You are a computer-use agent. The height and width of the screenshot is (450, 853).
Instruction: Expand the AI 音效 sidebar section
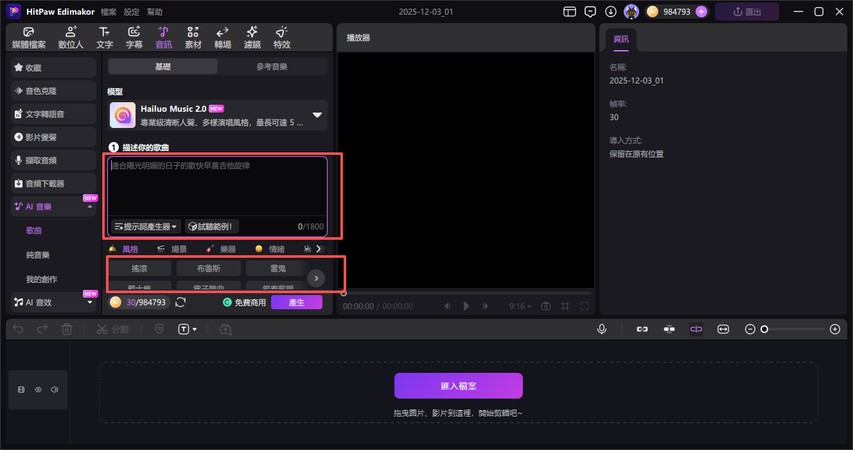coord(90,303)
